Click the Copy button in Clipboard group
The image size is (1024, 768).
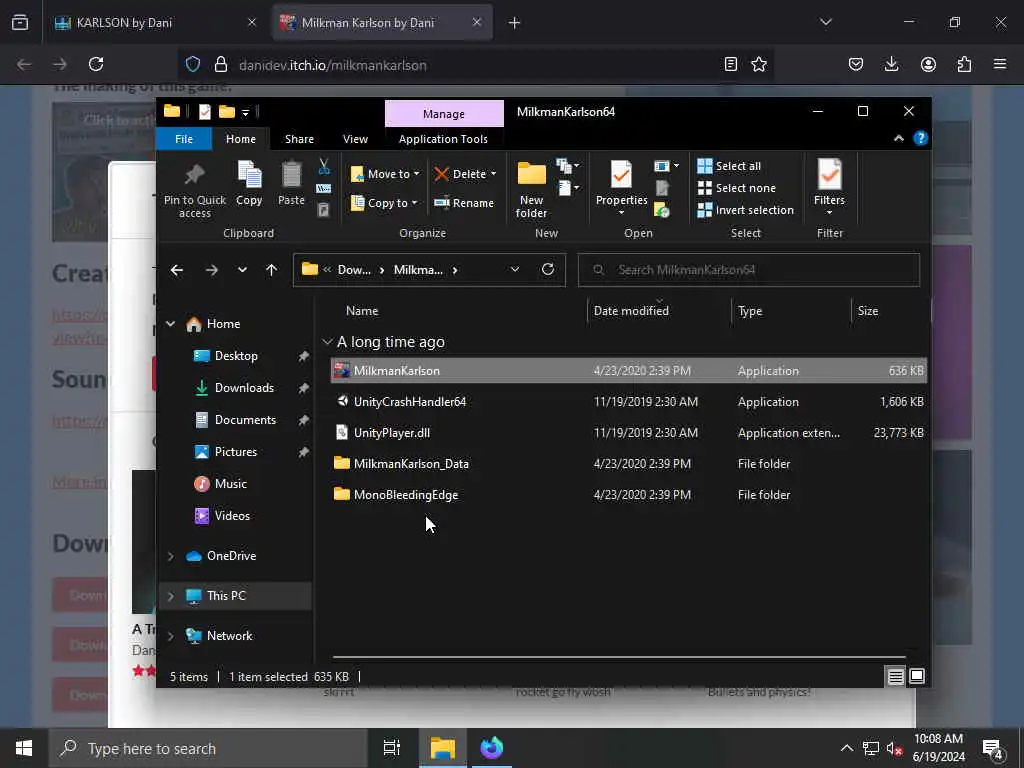[x=249, y=184]
